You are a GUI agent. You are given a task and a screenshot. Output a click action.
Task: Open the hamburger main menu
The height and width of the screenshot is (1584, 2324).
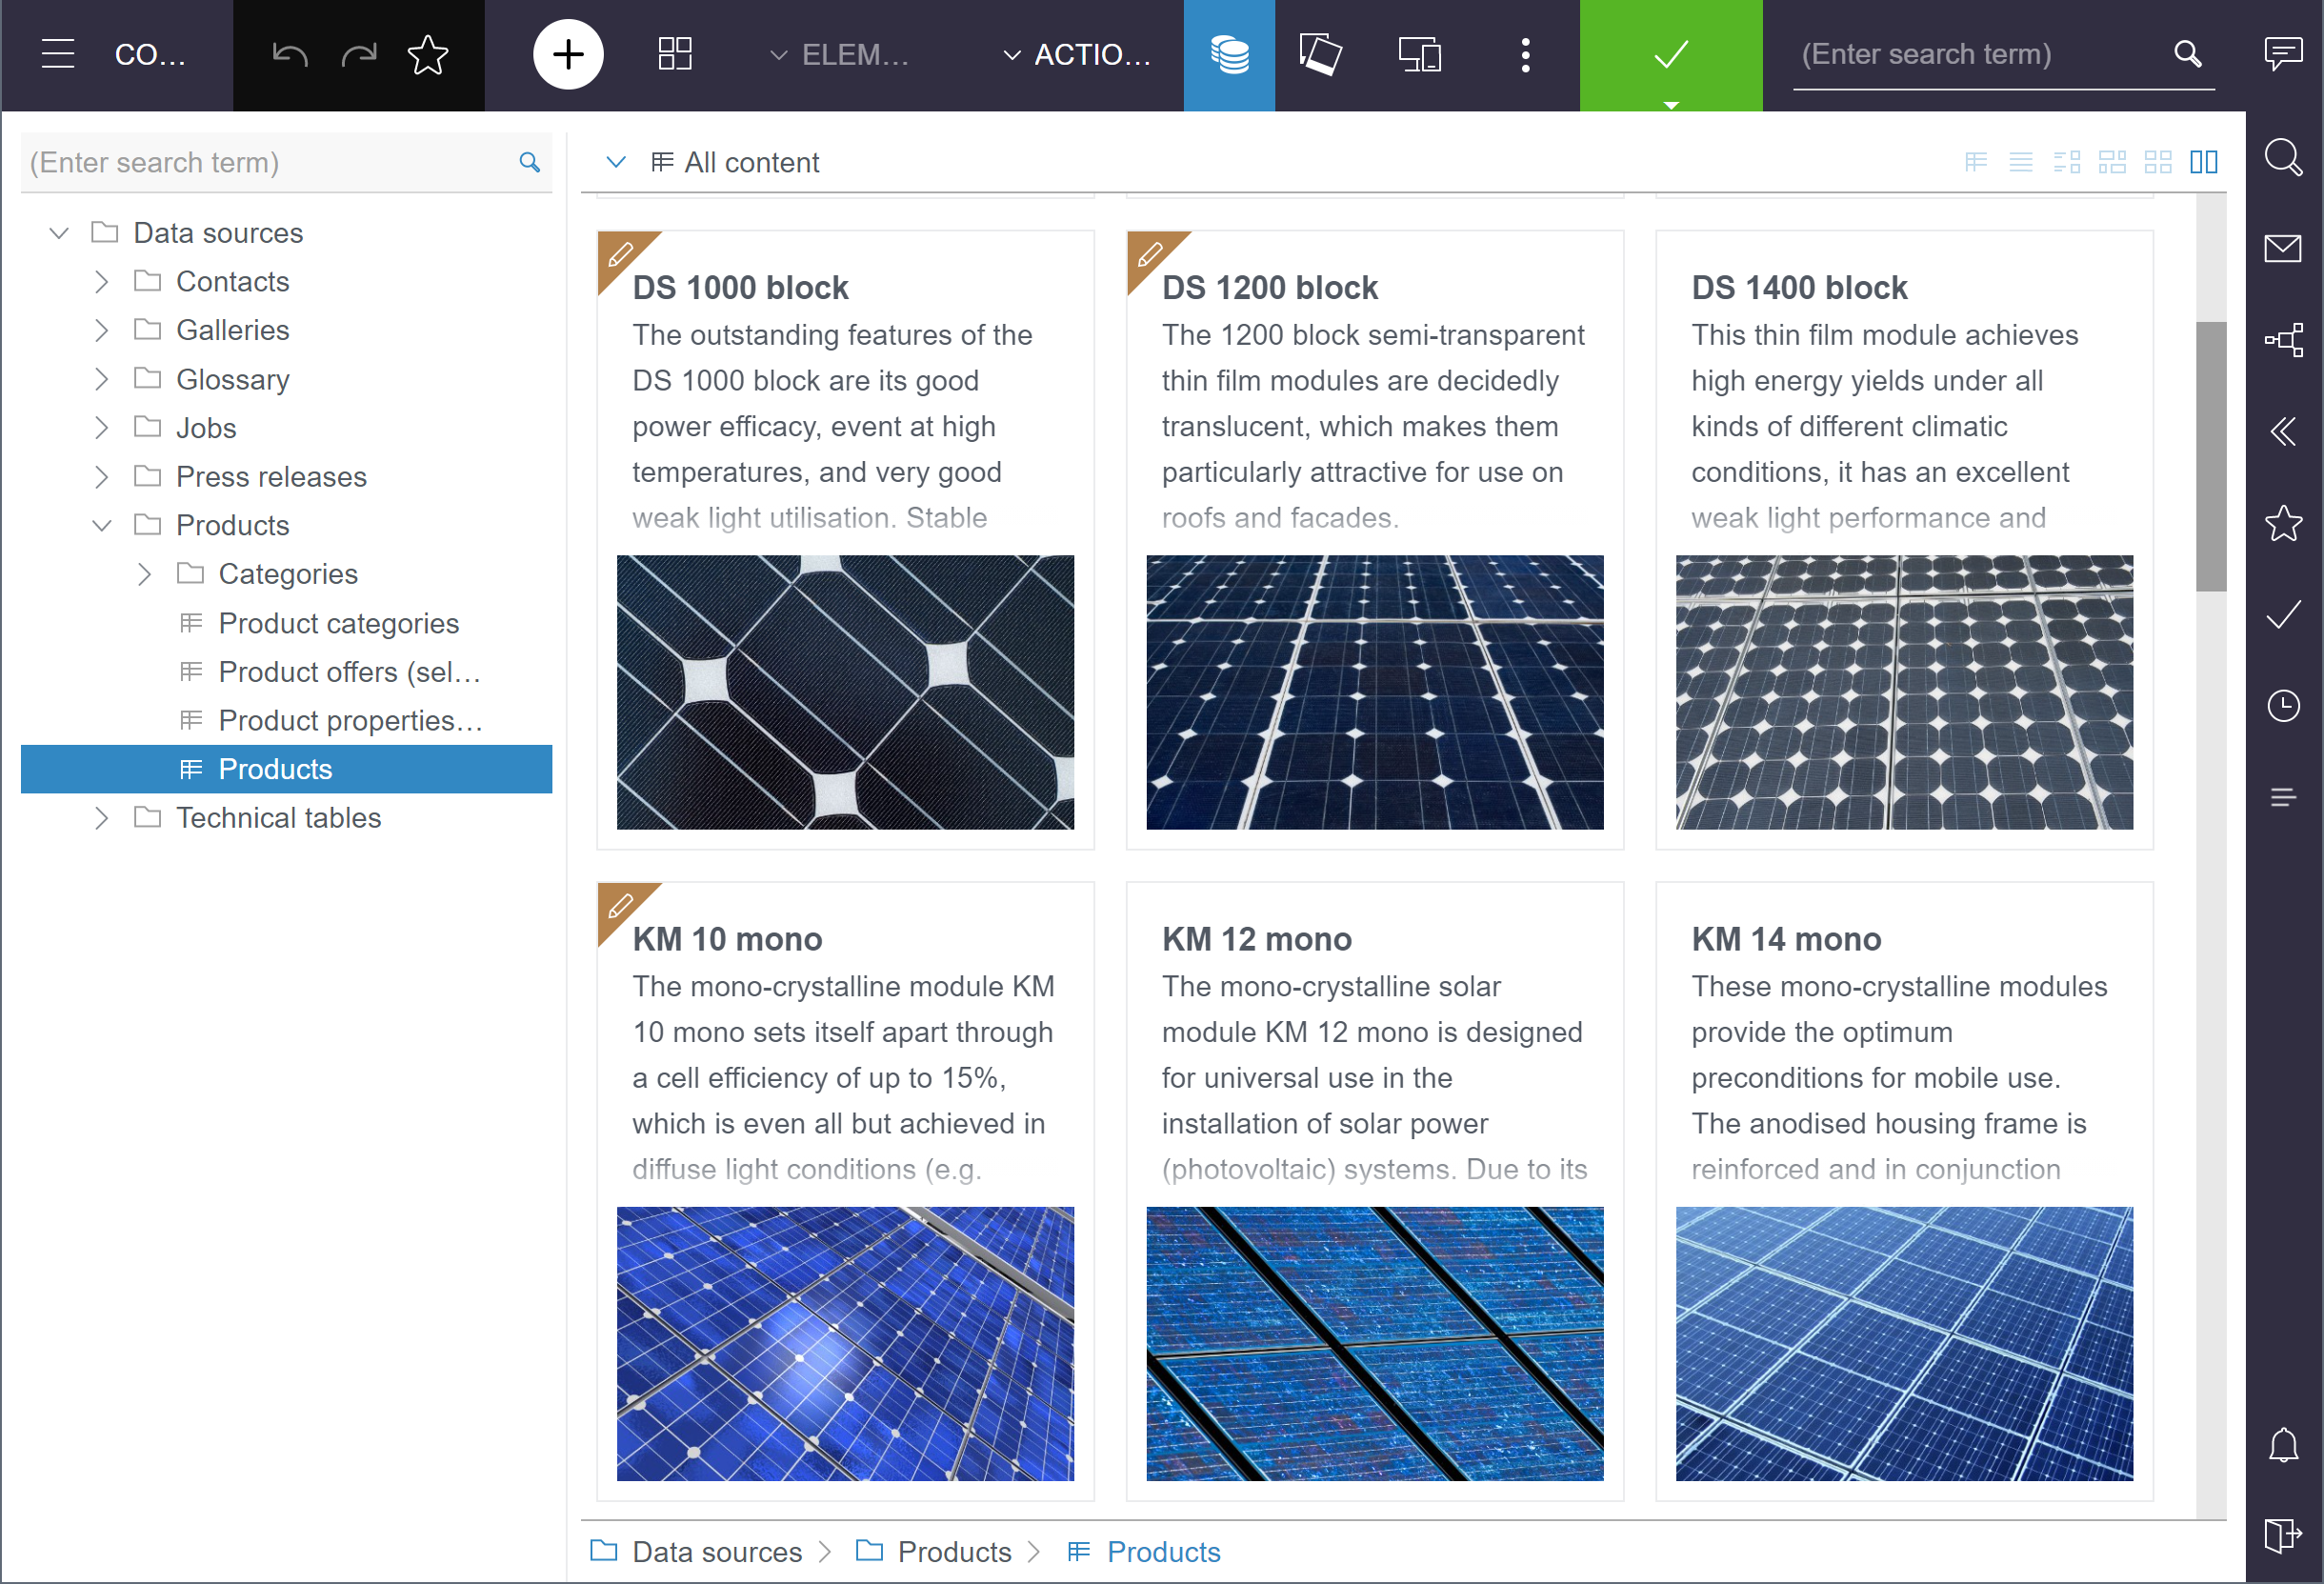[x=58, y=54]
